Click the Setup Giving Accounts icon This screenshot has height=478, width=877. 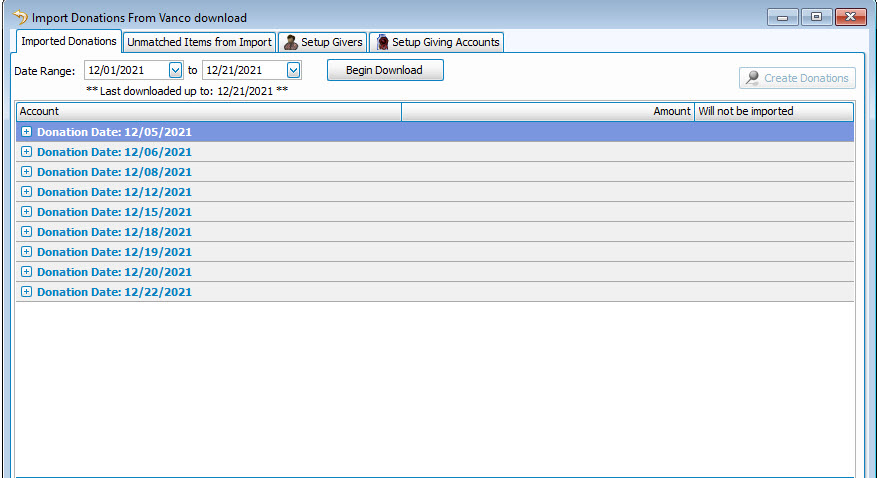coord(382,42)
